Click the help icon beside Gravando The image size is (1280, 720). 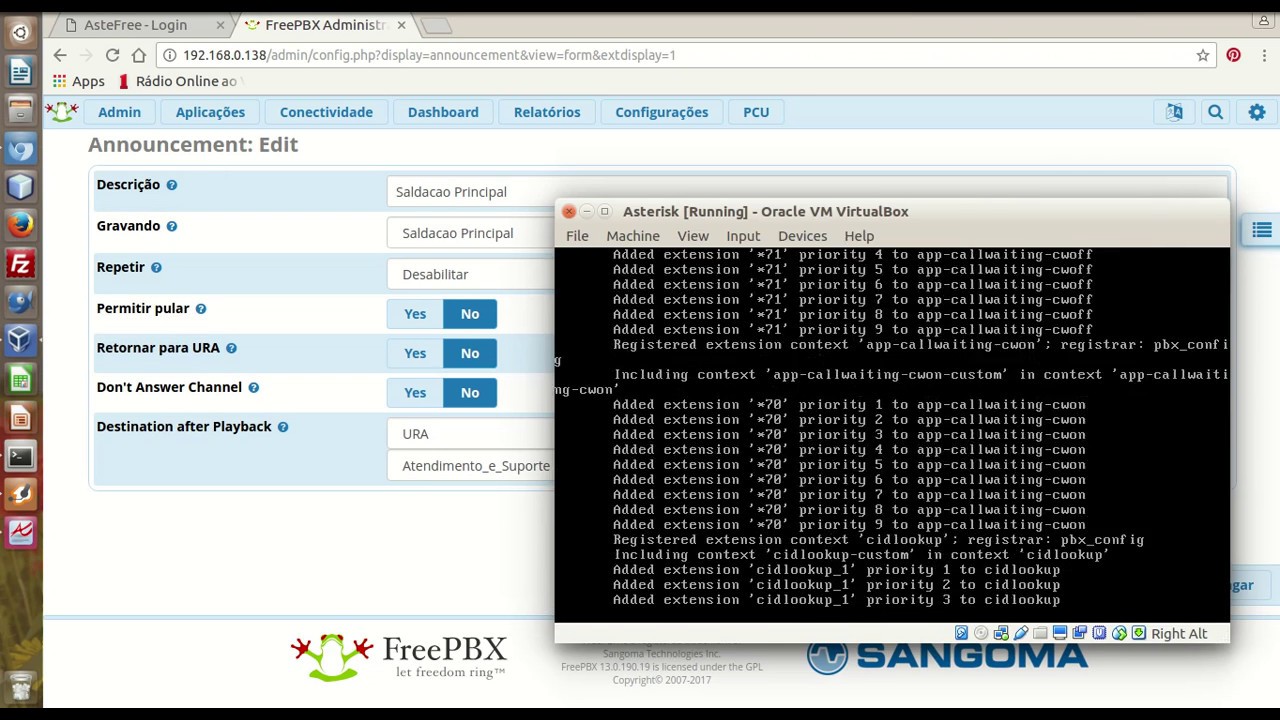[172, 226]
